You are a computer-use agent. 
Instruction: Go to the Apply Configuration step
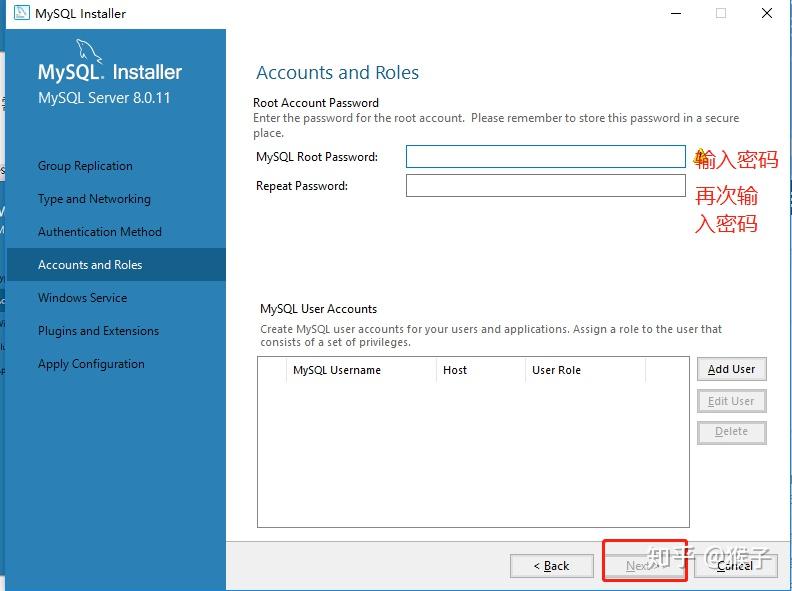pos(91,364)
